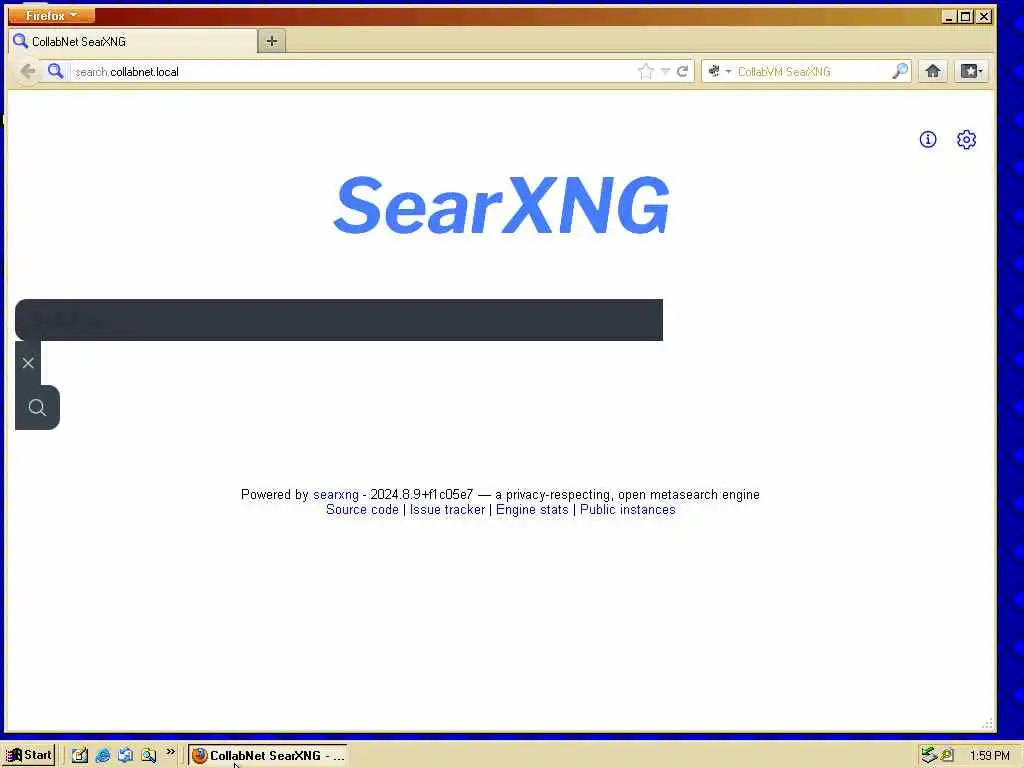Viewport: 1024px width, 768px height.
Task: Open SearXNG preferences gear icon
Action: tap(966, 139)
